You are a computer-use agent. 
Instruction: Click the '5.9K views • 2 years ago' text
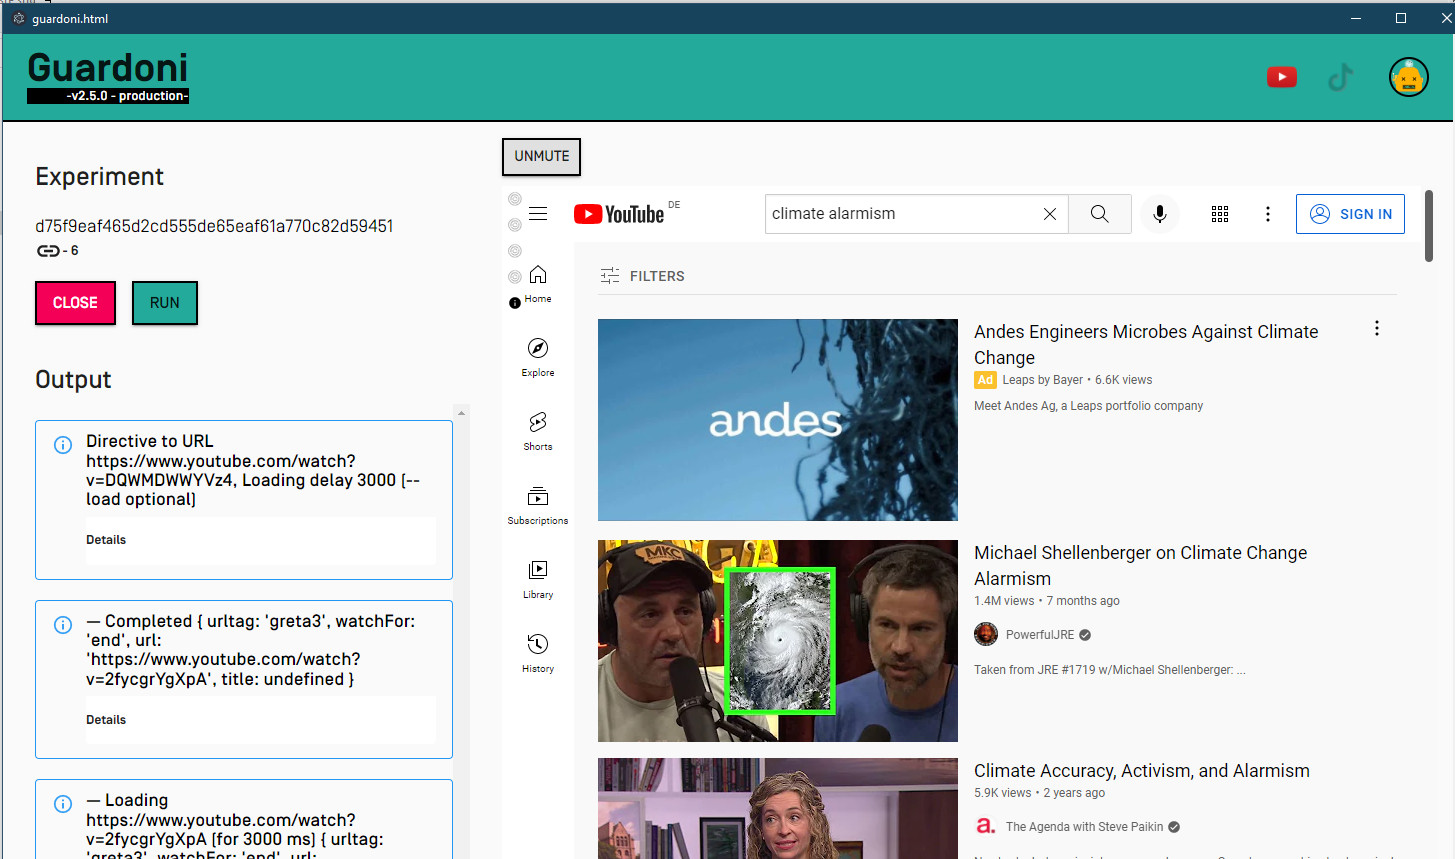pyautogui.click(x=1039, y=793)
